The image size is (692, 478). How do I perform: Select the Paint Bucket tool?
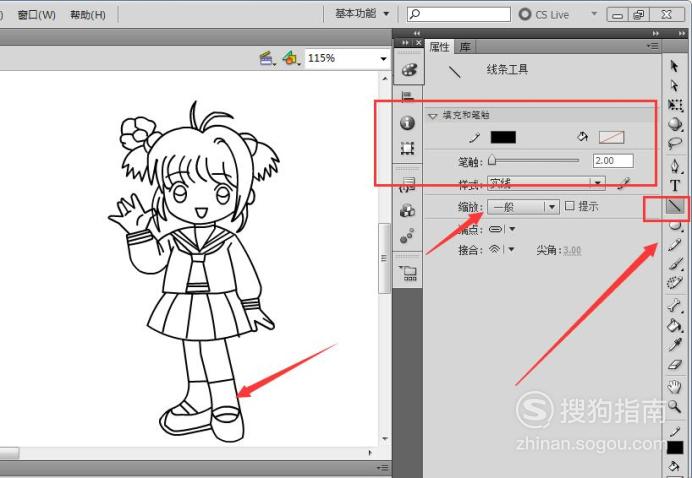click(675, 325)
